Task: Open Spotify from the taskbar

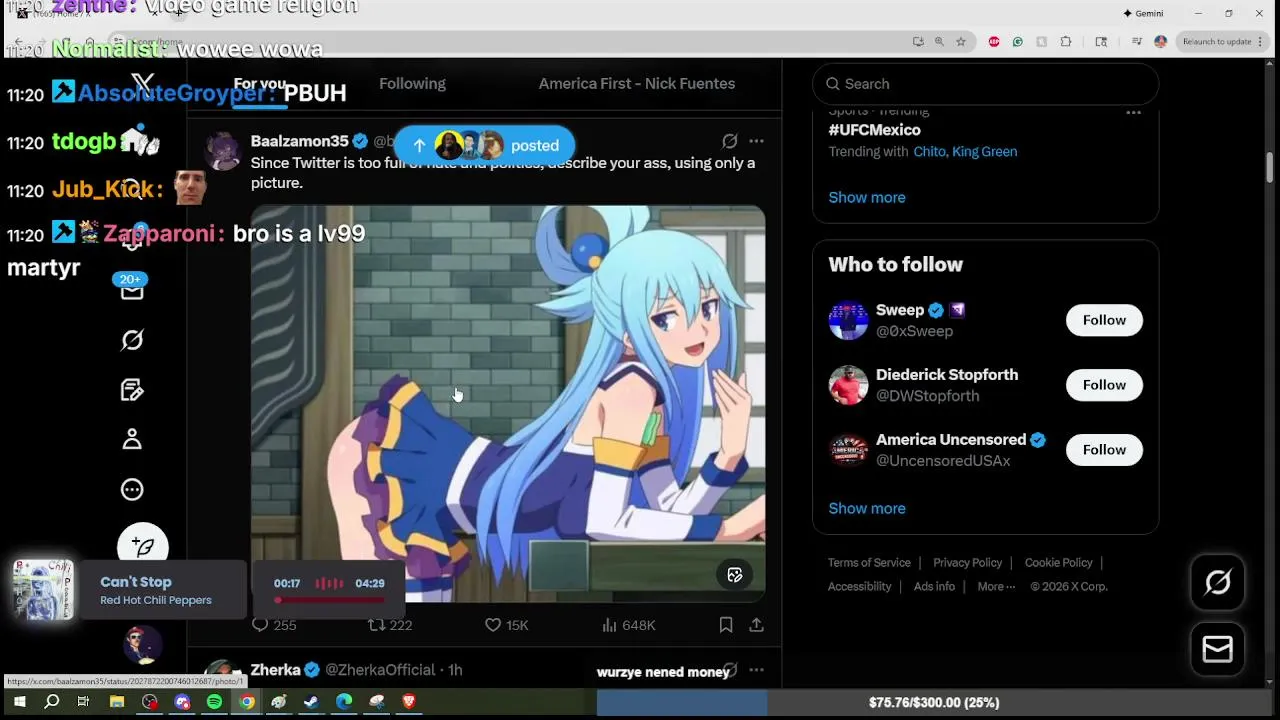Action: 214,702
